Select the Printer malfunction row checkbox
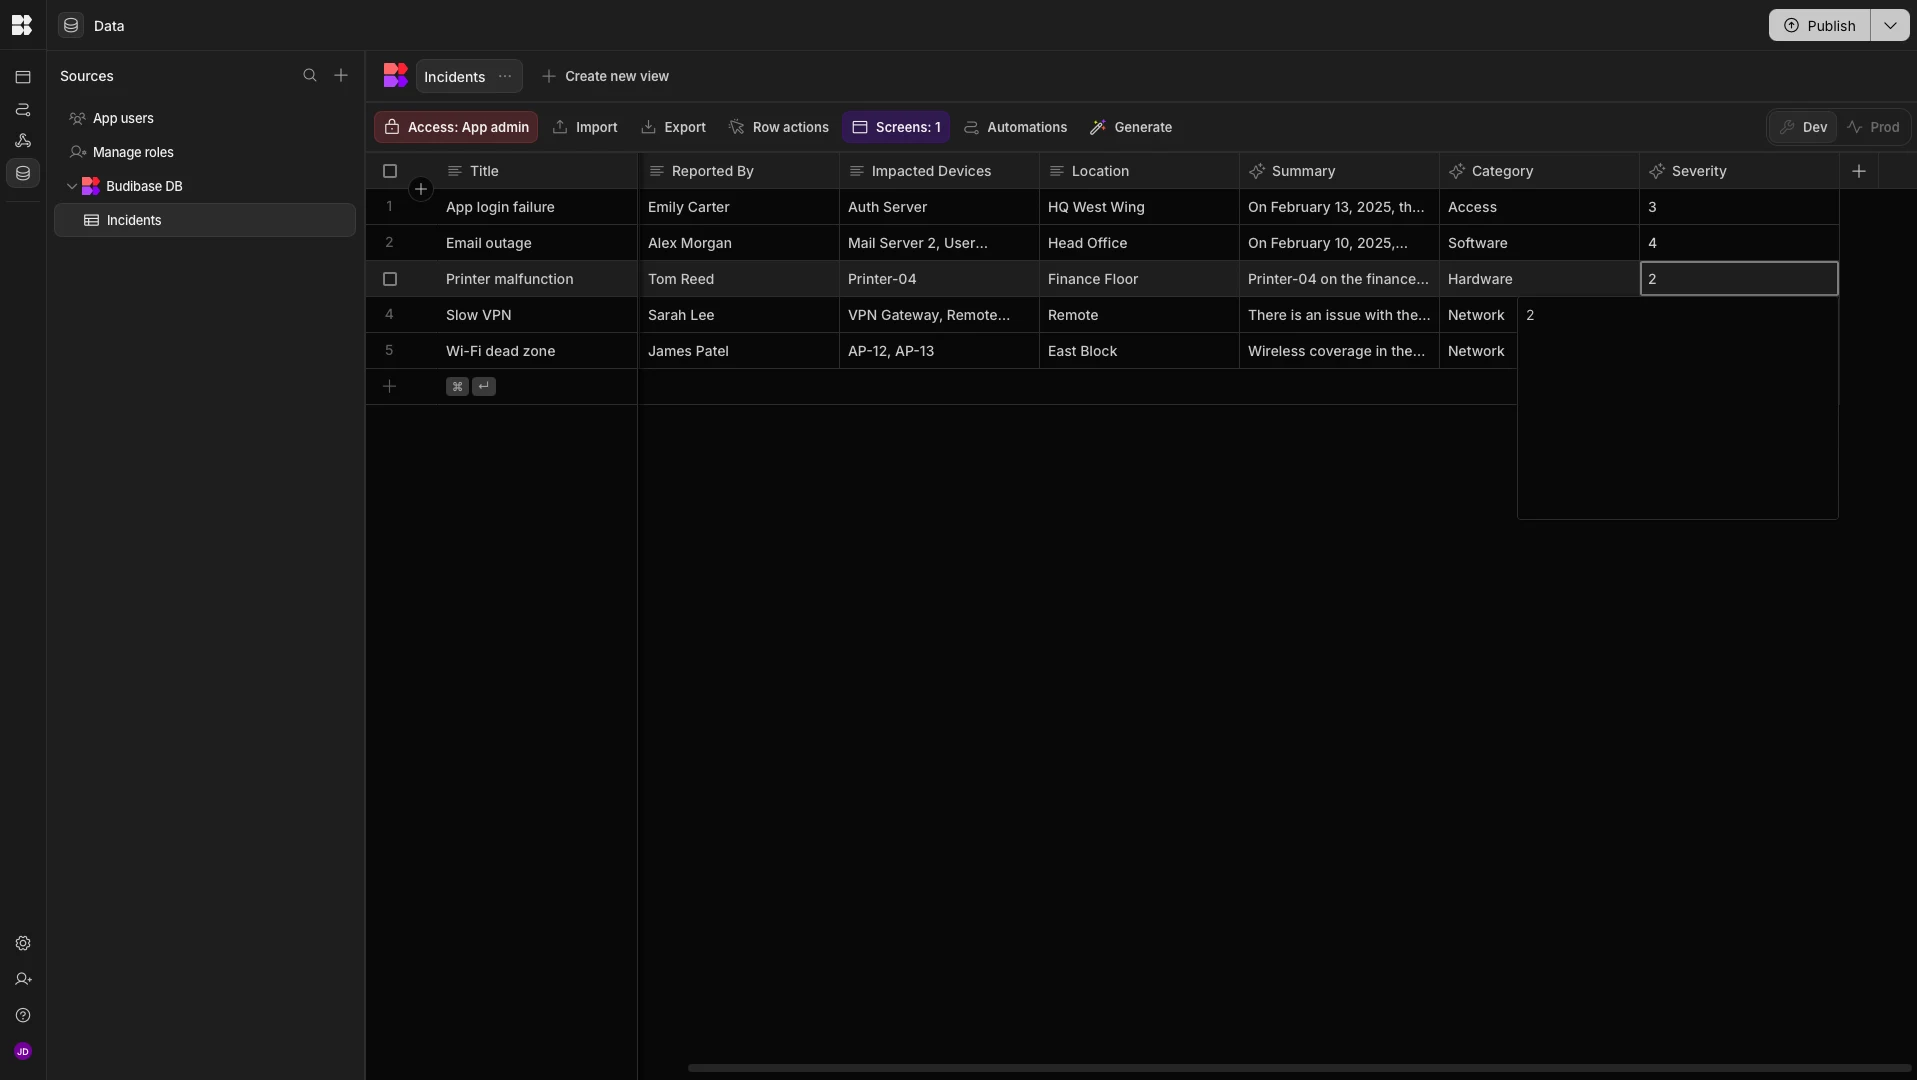This screenshot has height=1080, width=1917. click(x=390, y=279)
